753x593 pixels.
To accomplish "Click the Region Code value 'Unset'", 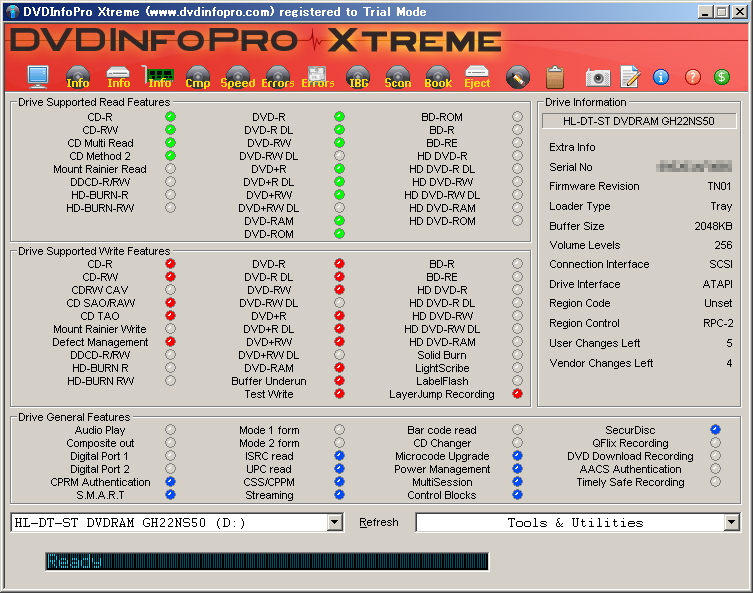I will [717, 303].
